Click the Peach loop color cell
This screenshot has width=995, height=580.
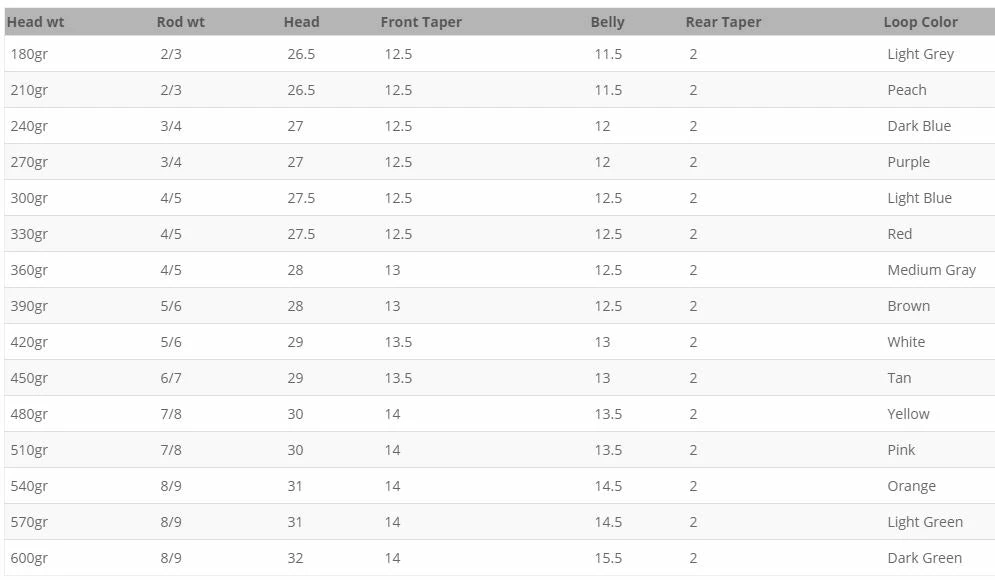pos(907,90)
